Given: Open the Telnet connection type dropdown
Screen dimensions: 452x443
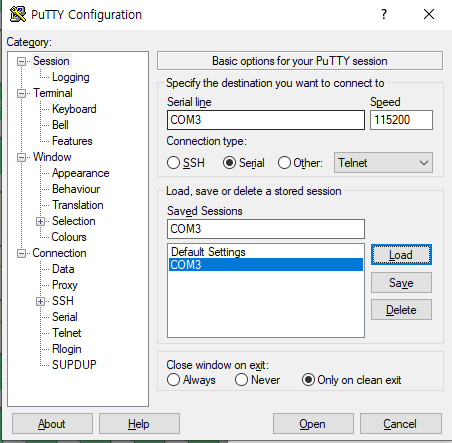Looking at the screenshot, I should coord(383,163).
